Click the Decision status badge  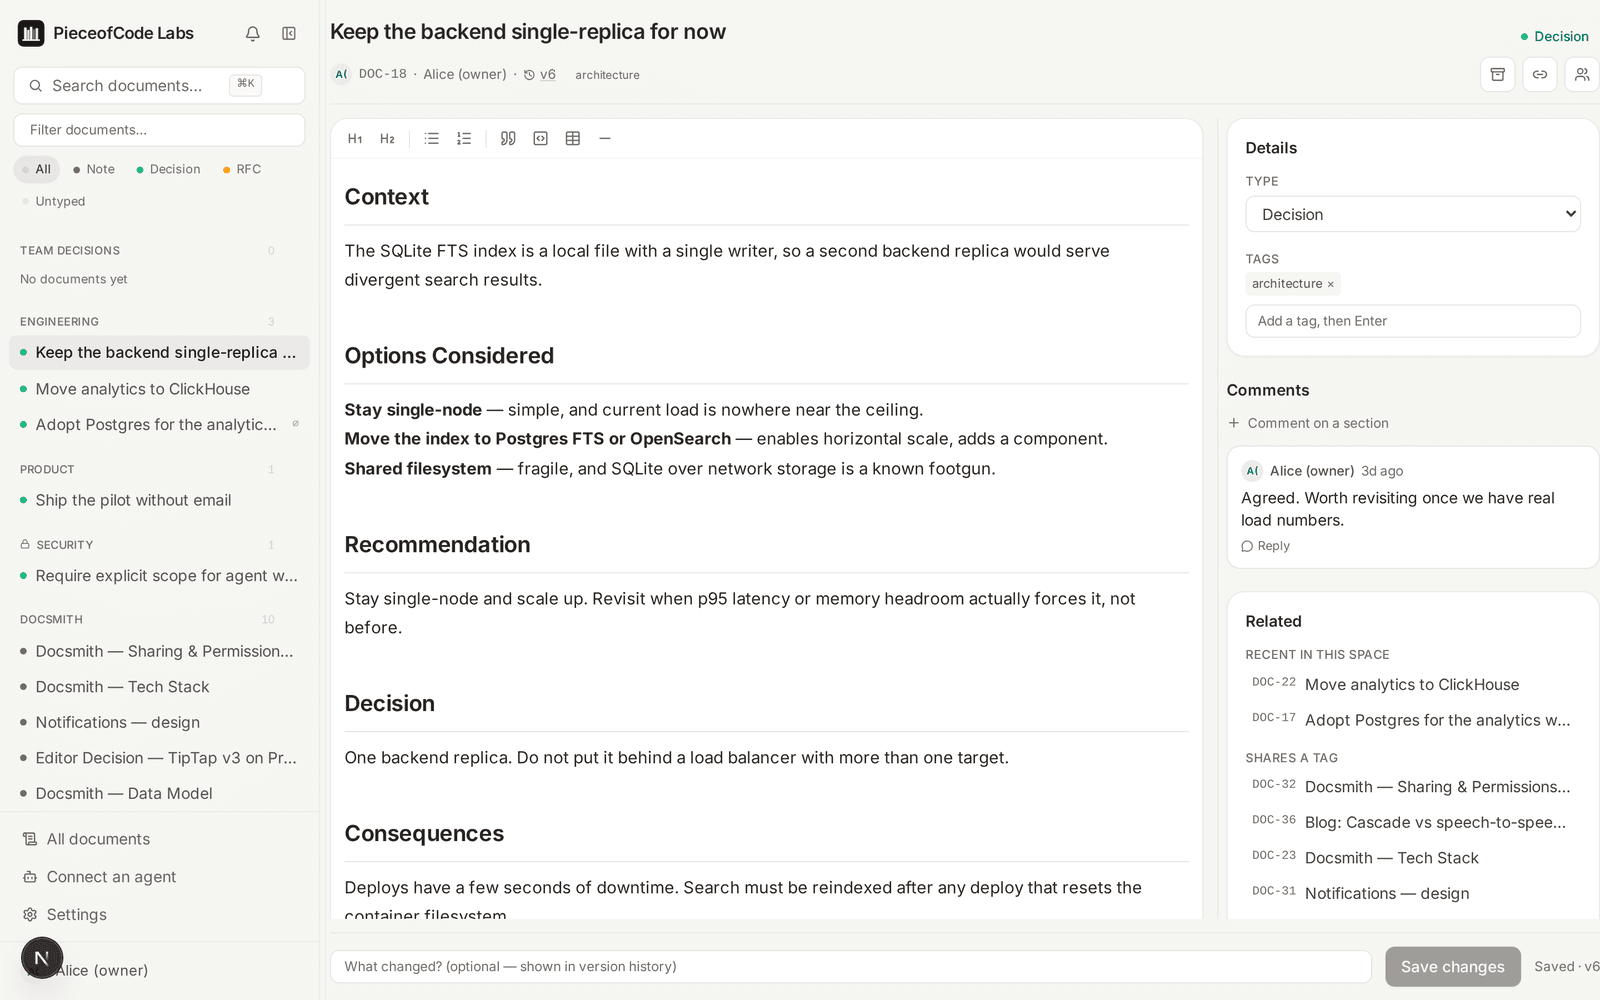(x=1554, y=37)
